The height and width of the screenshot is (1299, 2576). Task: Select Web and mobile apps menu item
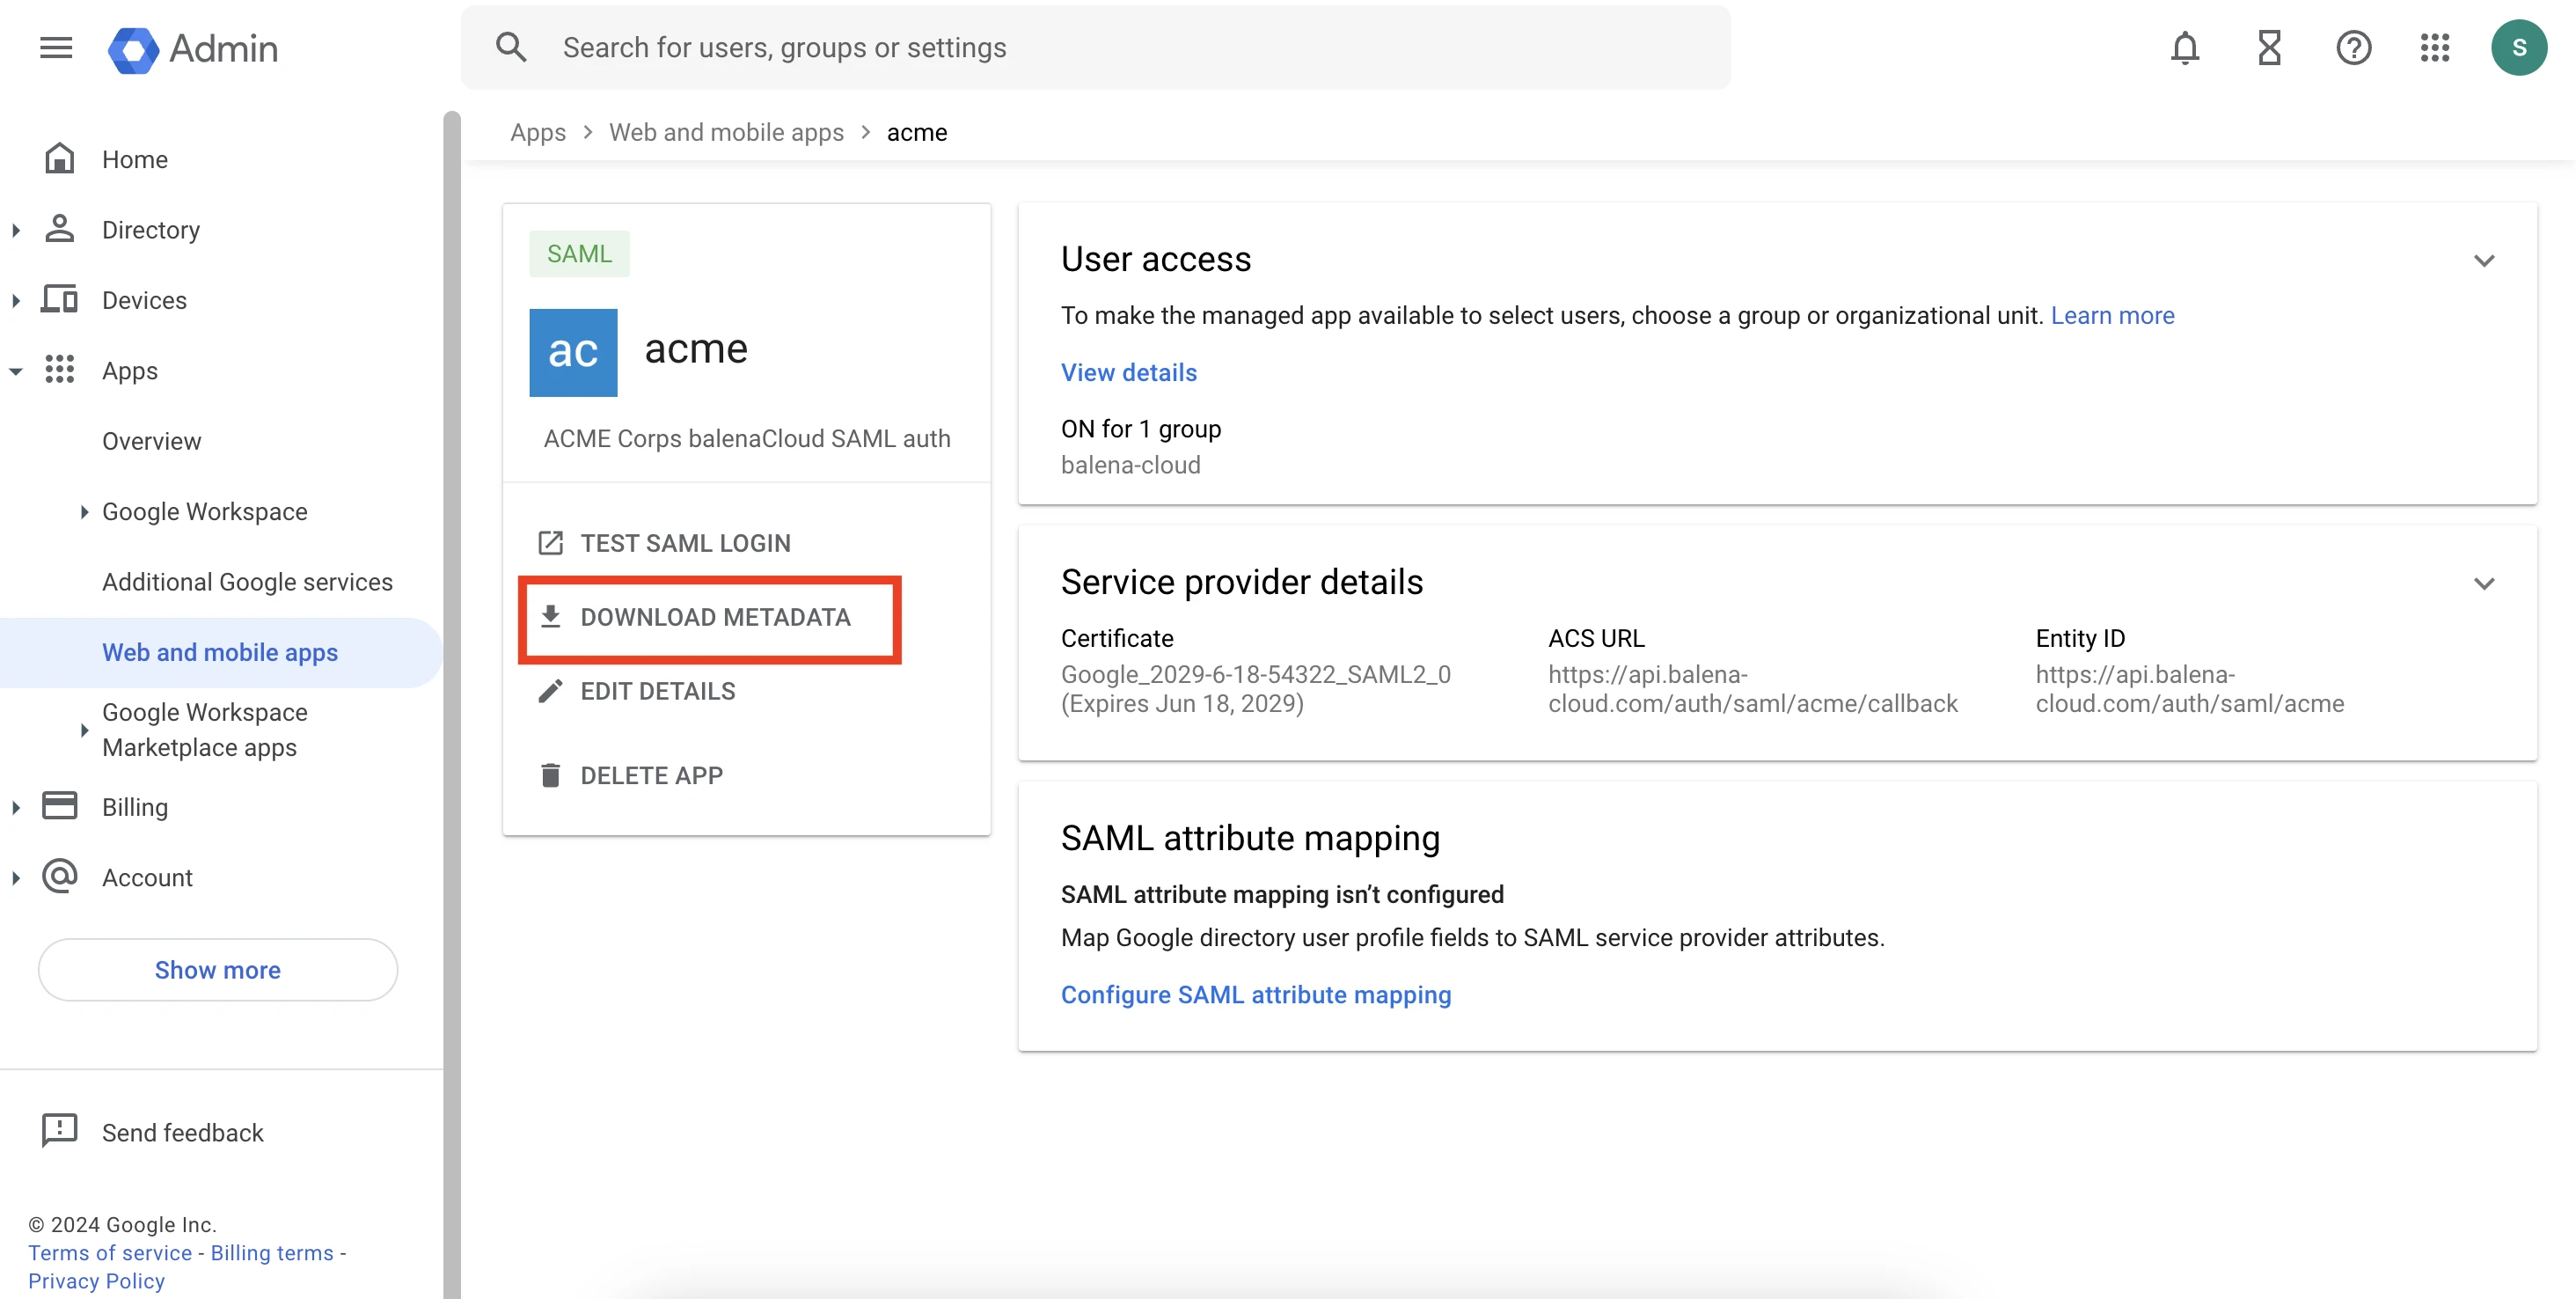(220, 651)
